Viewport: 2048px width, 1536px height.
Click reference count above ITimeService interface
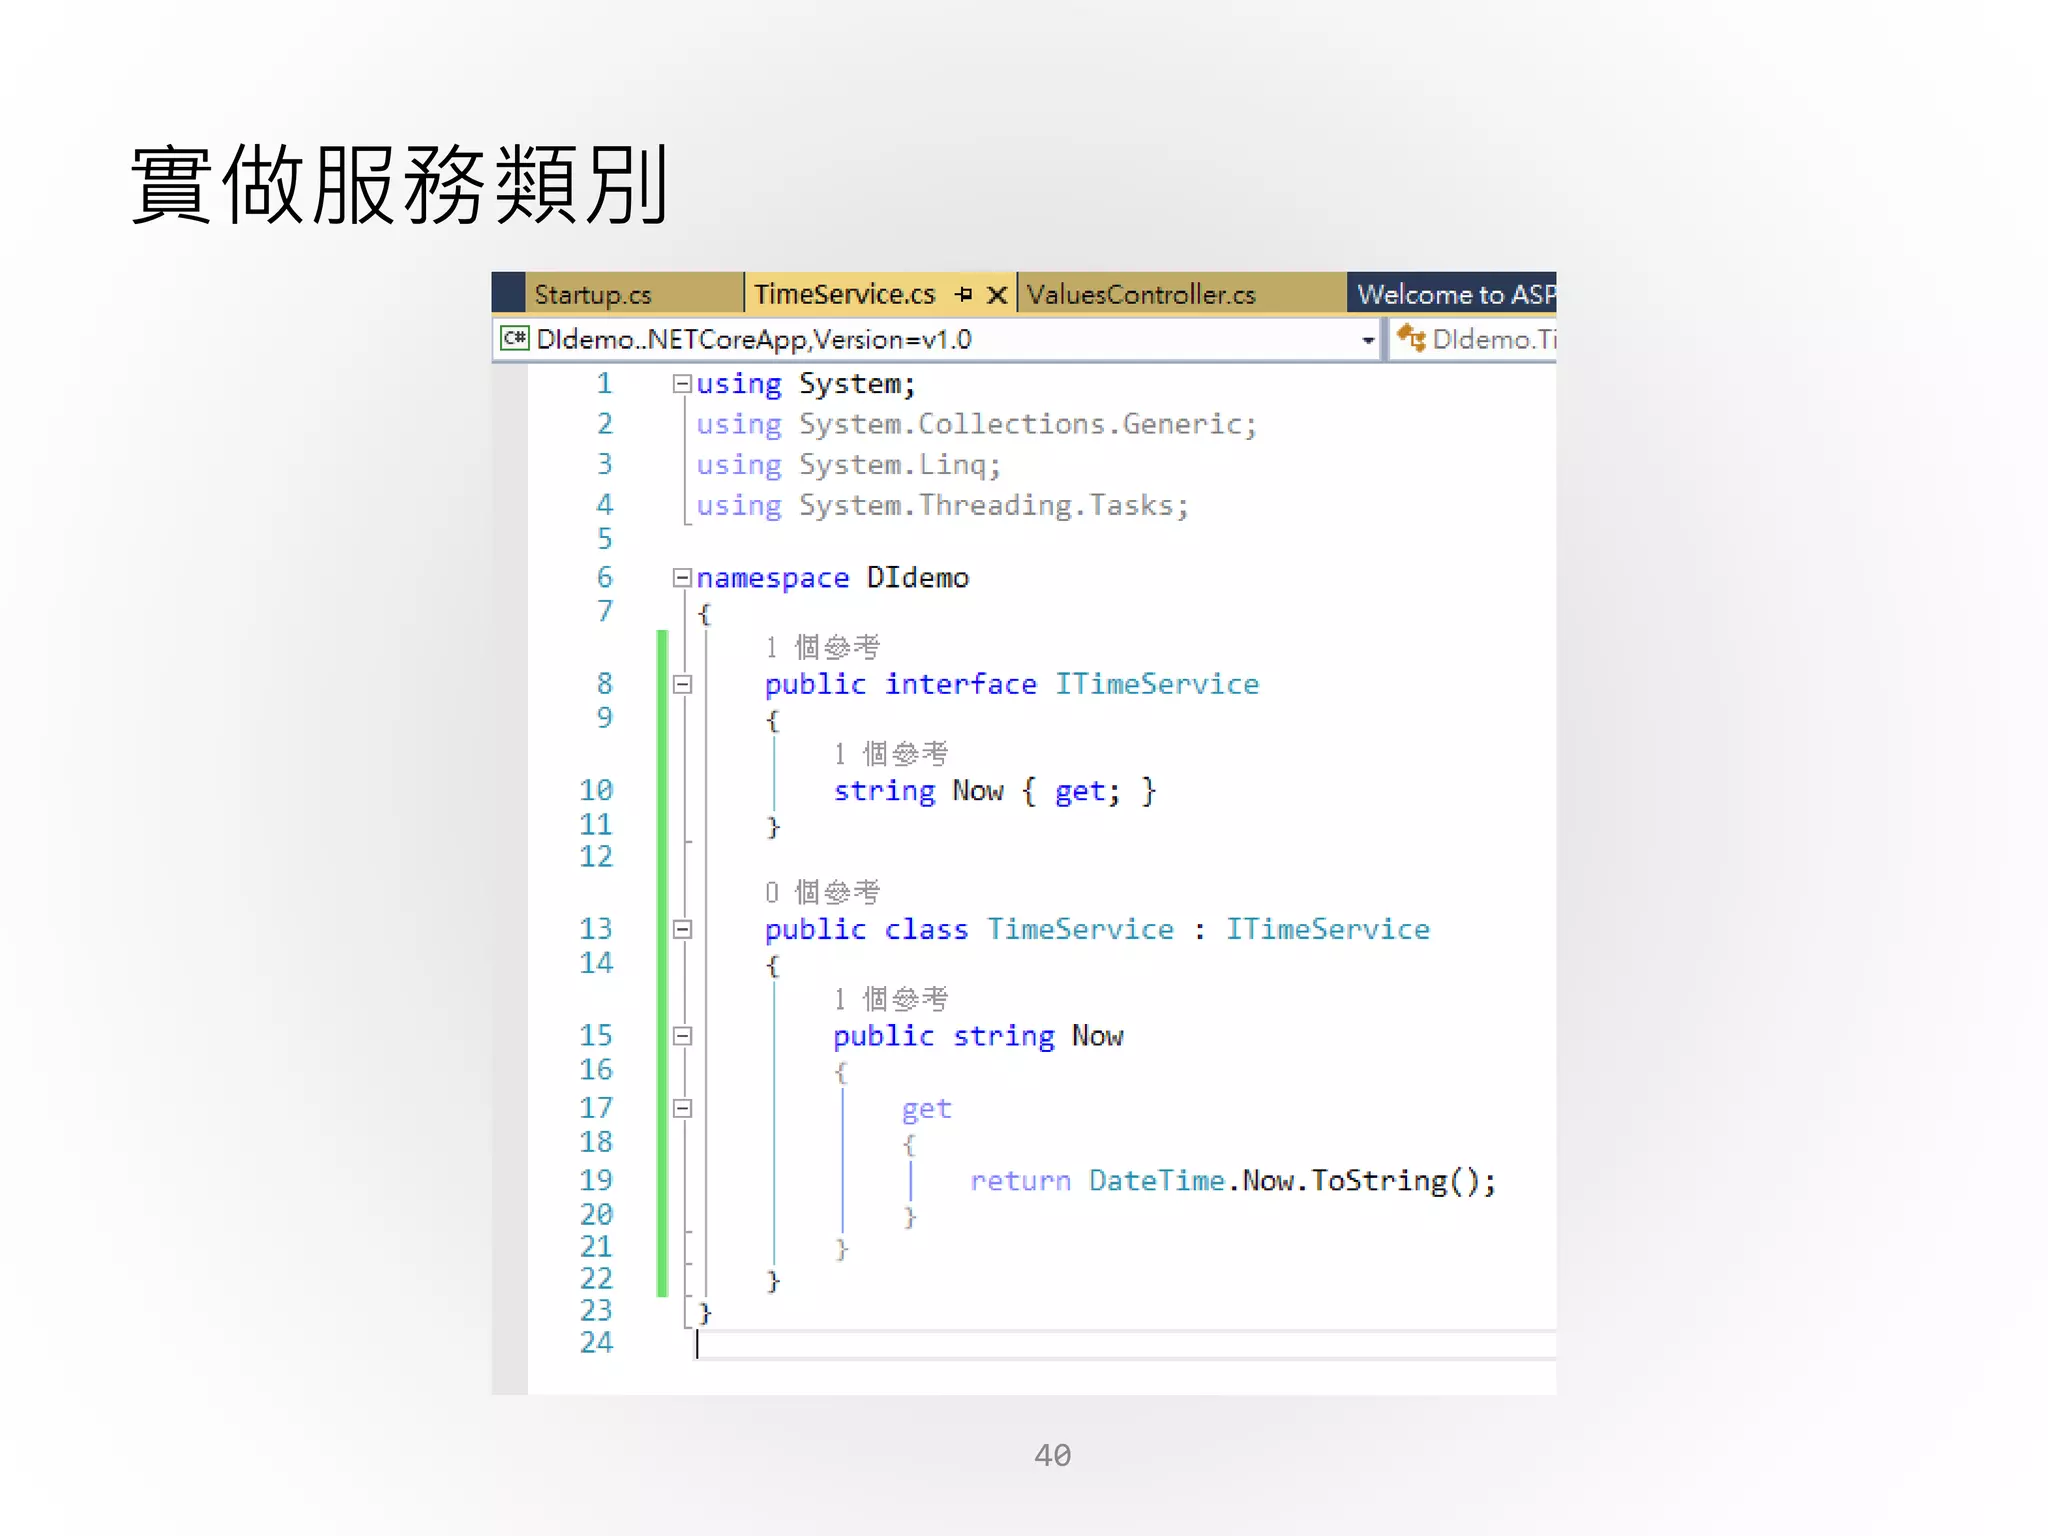pos(822,648)
